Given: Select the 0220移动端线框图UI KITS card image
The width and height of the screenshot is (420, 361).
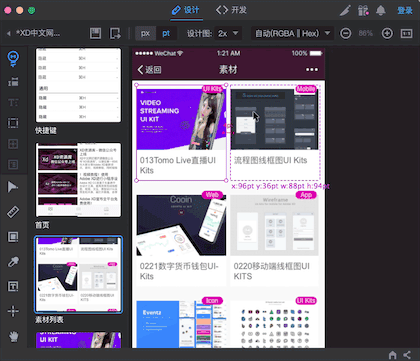Looking at the screenshot, I should [274, 225].
